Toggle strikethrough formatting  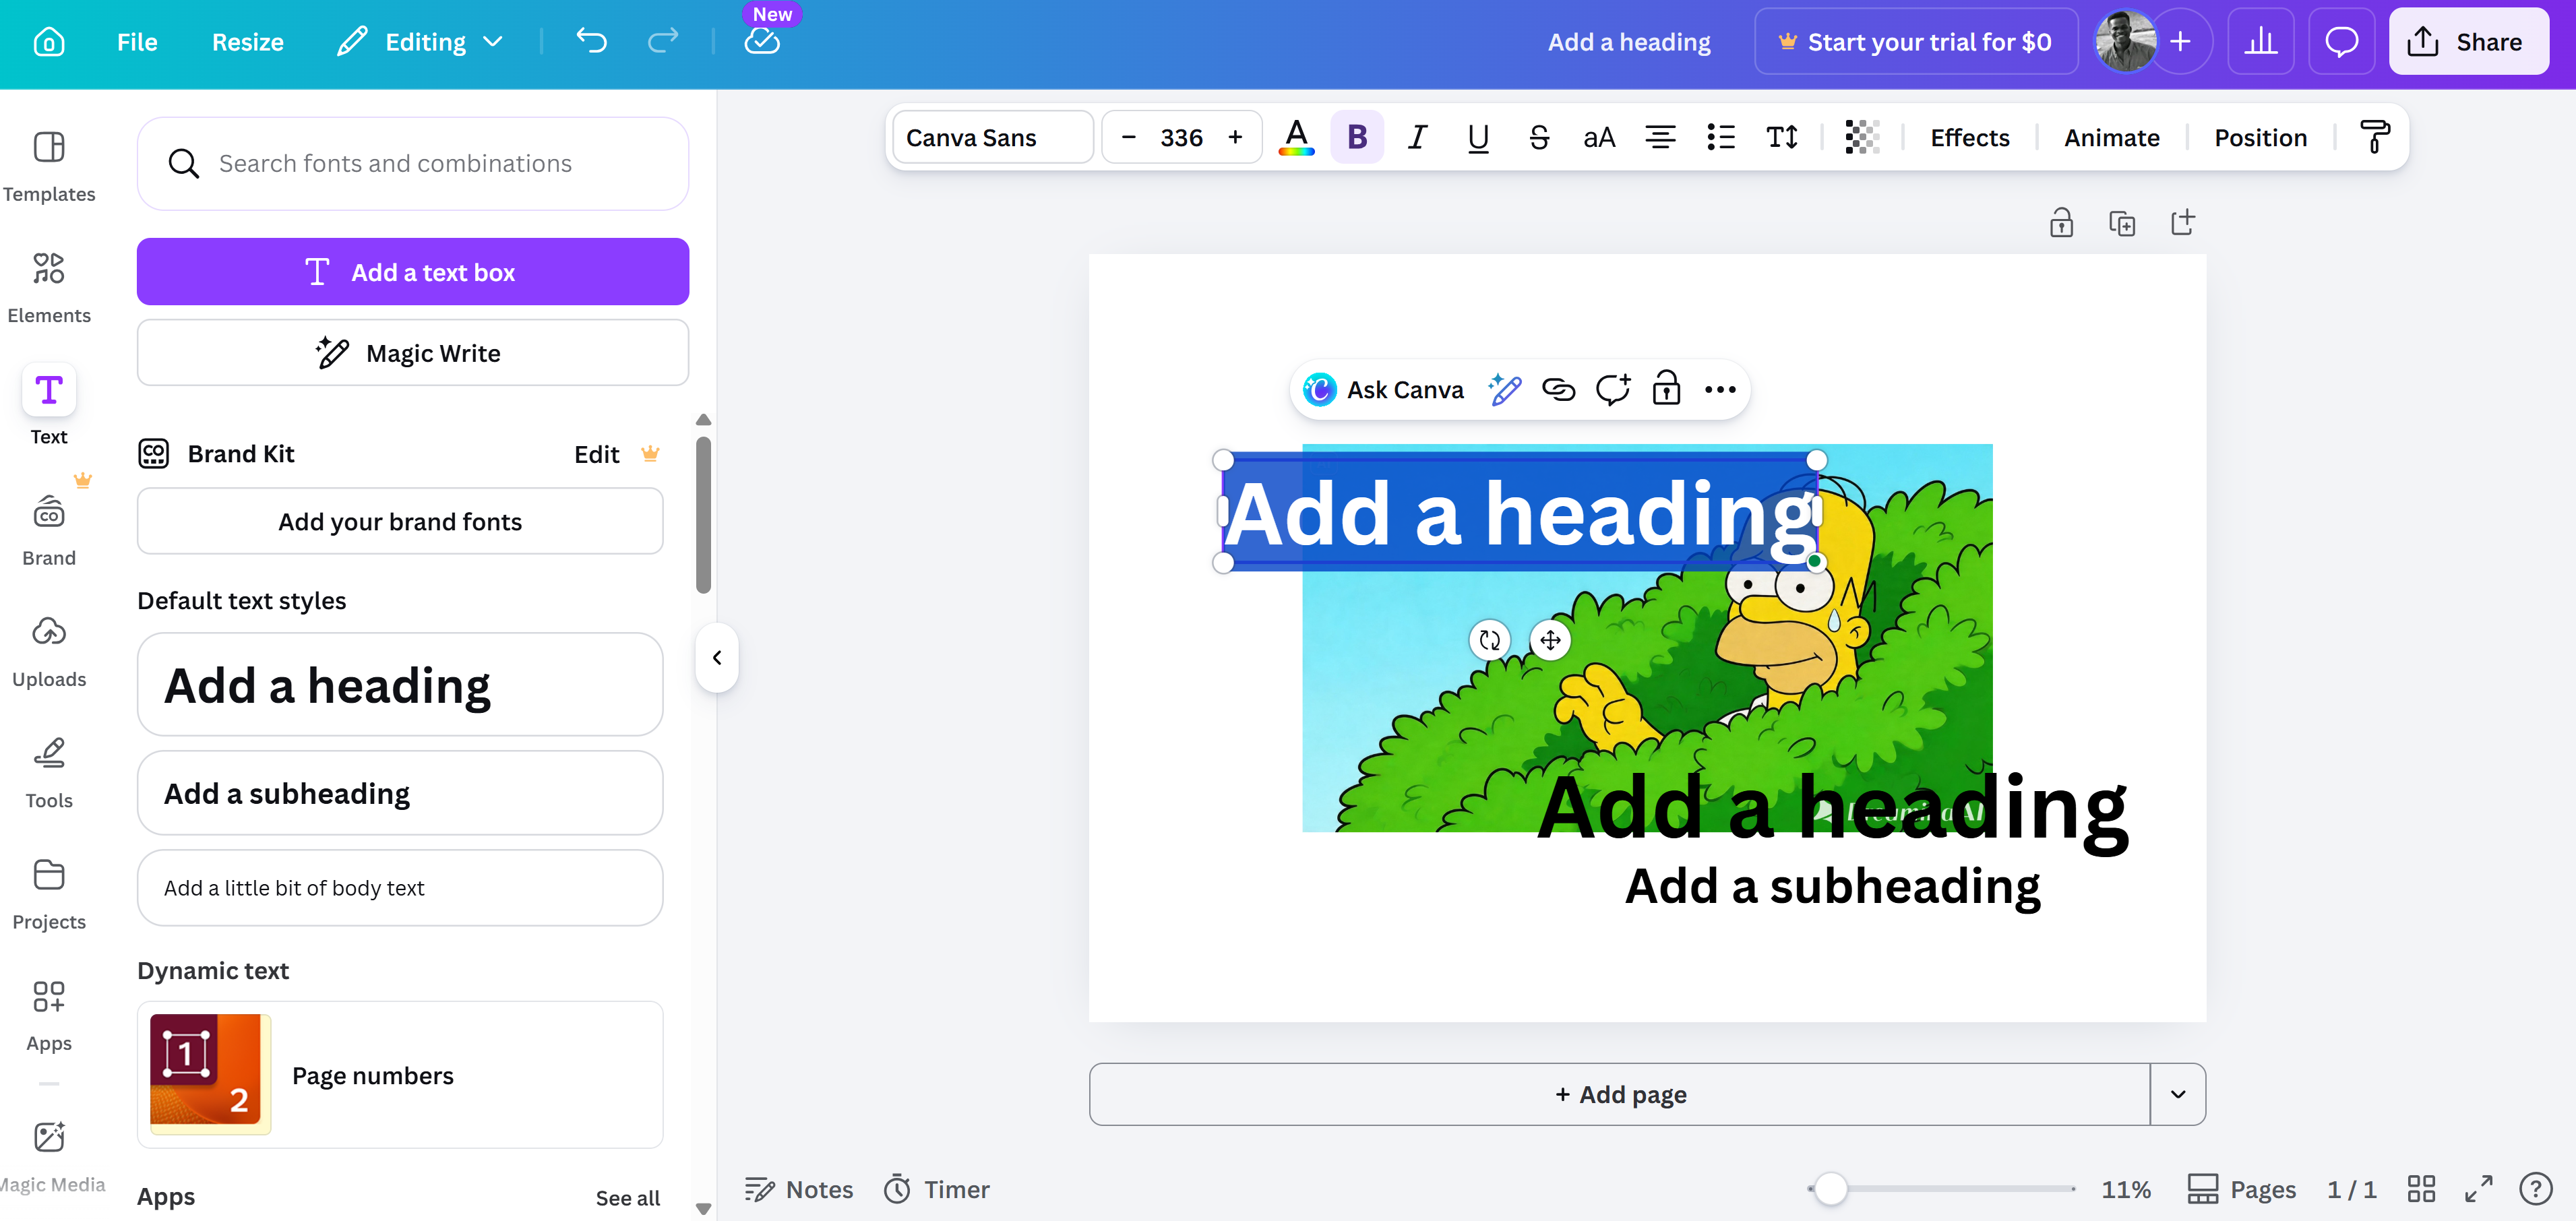pos(1539,137)
